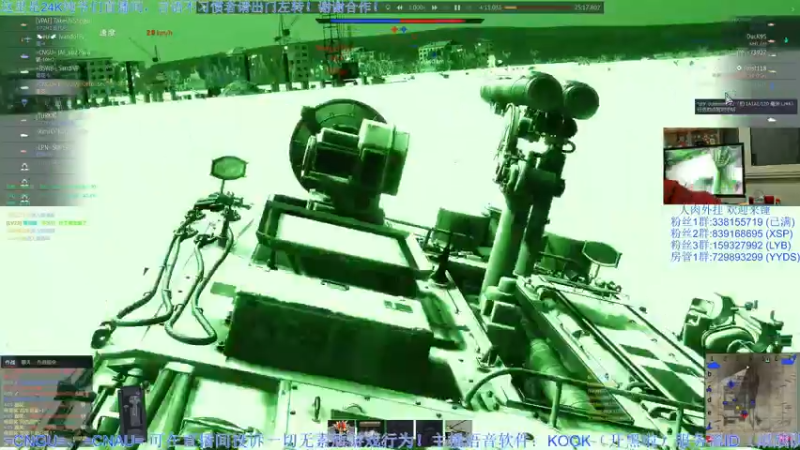
Task: Click the 1.000x replay speed value
Action: pos(416,8)
